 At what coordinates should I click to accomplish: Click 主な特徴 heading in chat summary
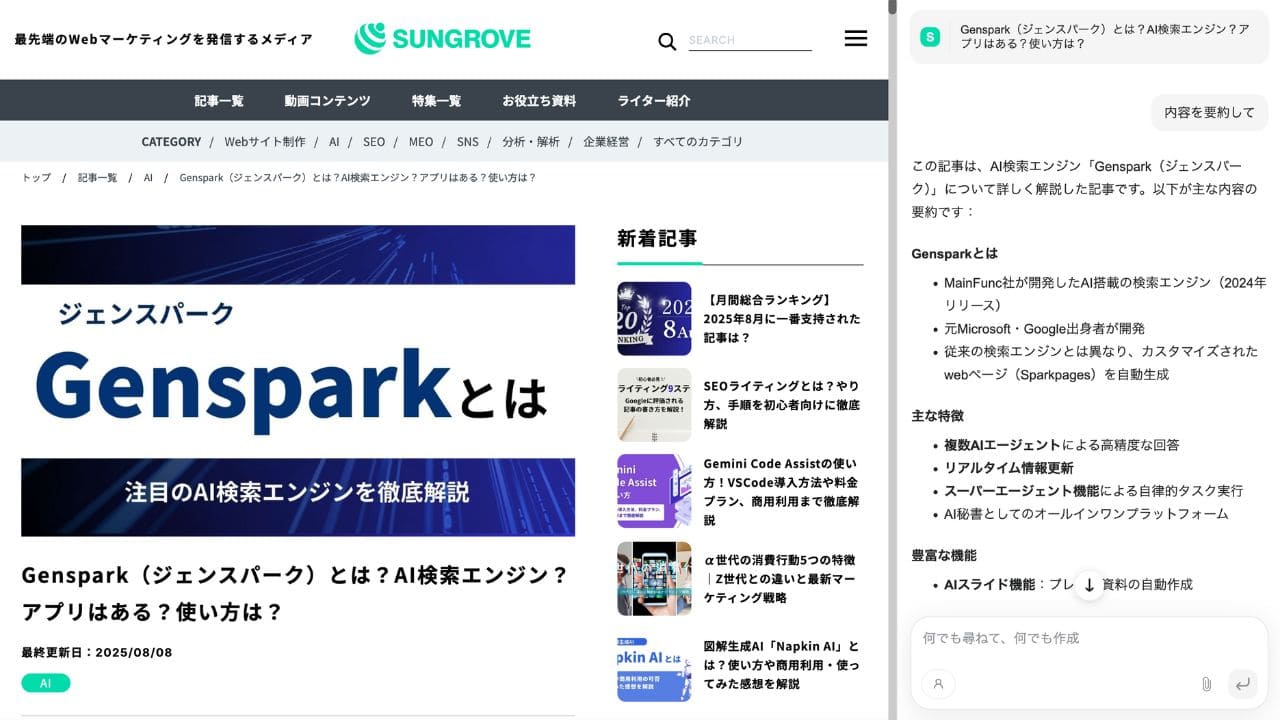click(x=937, y=416)
